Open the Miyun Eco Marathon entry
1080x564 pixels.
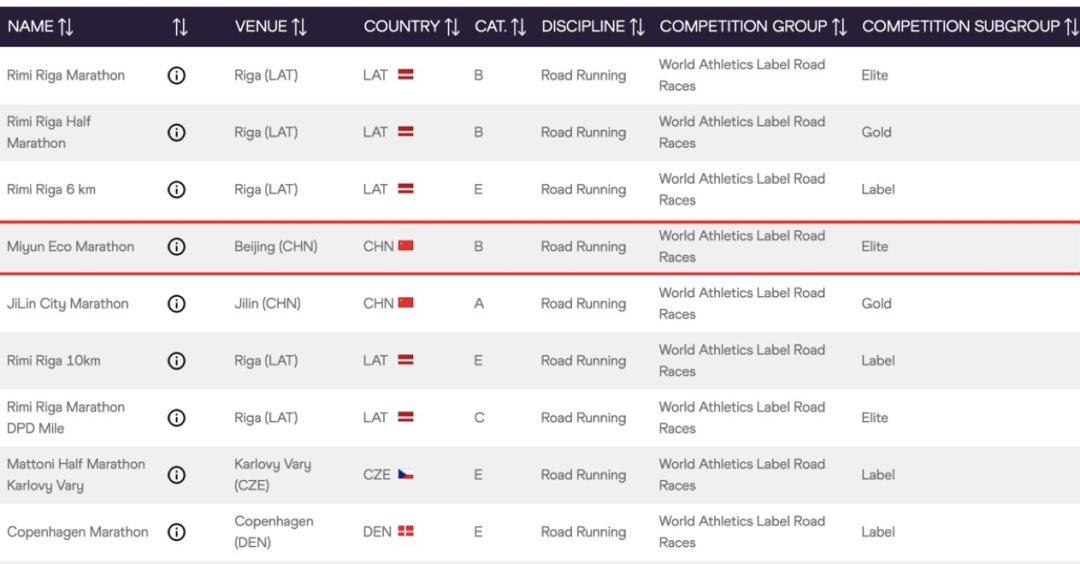click(x=70, y=246)
